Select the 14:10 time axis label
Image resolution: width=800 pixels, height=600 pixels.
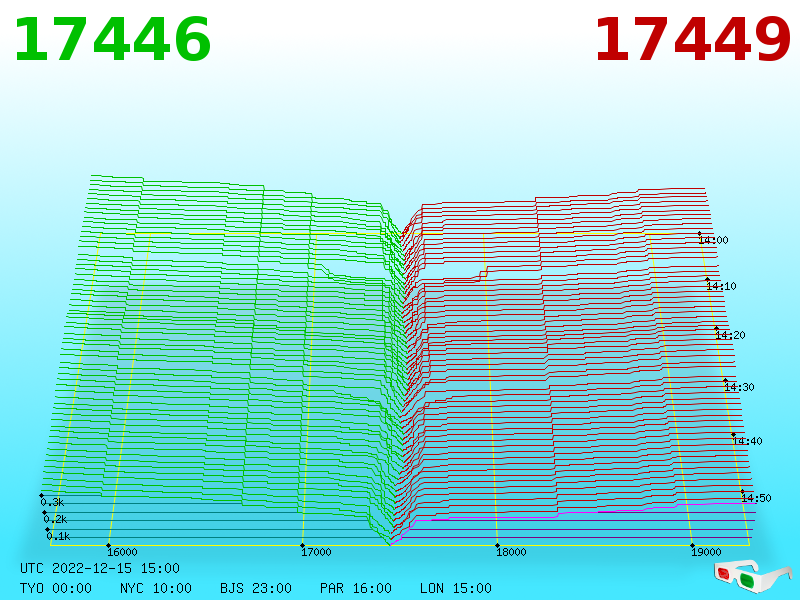[x=721, y=286]
